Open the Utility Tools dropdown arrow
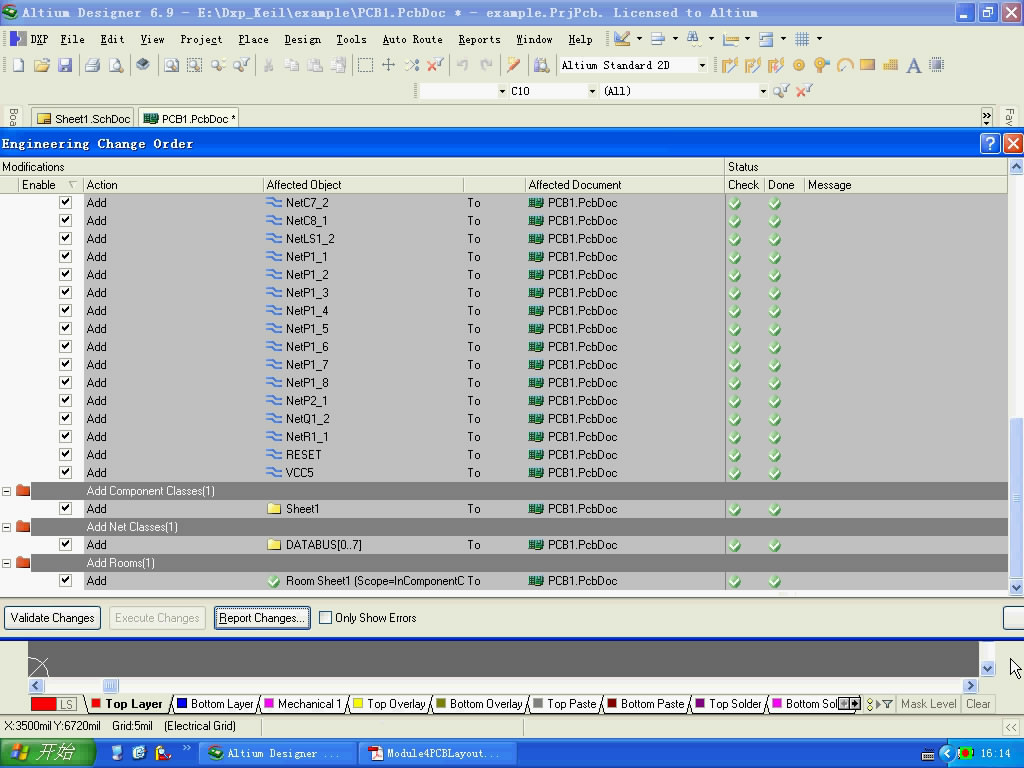Viewport: 1024px width, 768px height. (x=639, y=39)
